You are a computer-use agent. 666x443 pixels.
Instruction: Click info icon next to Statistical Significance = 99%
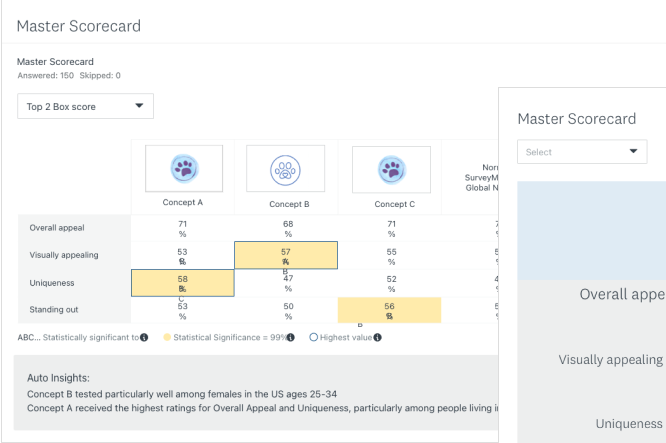291,337
